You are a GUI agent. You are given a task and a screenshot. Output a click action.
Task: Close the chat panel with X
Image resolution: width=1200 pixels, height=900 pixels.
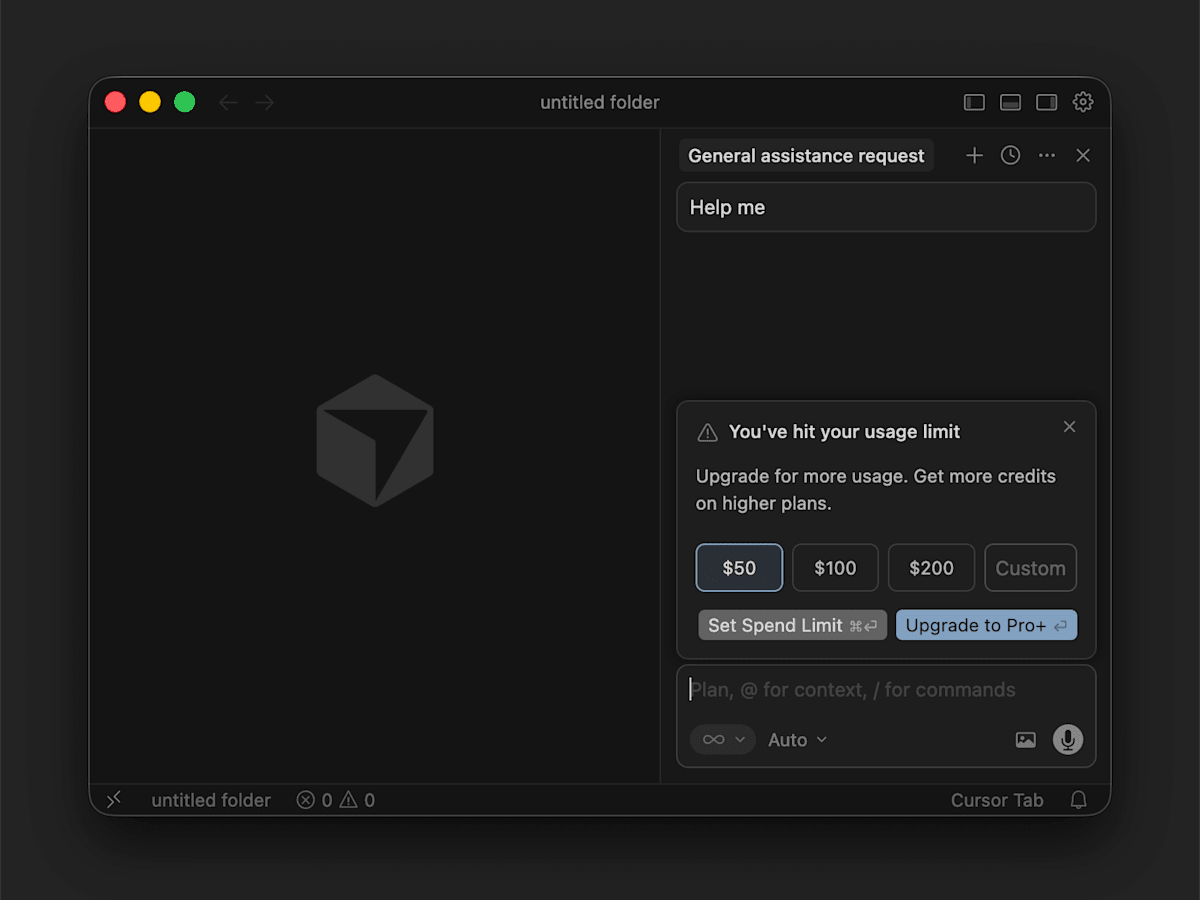(x=1083, y=155)
